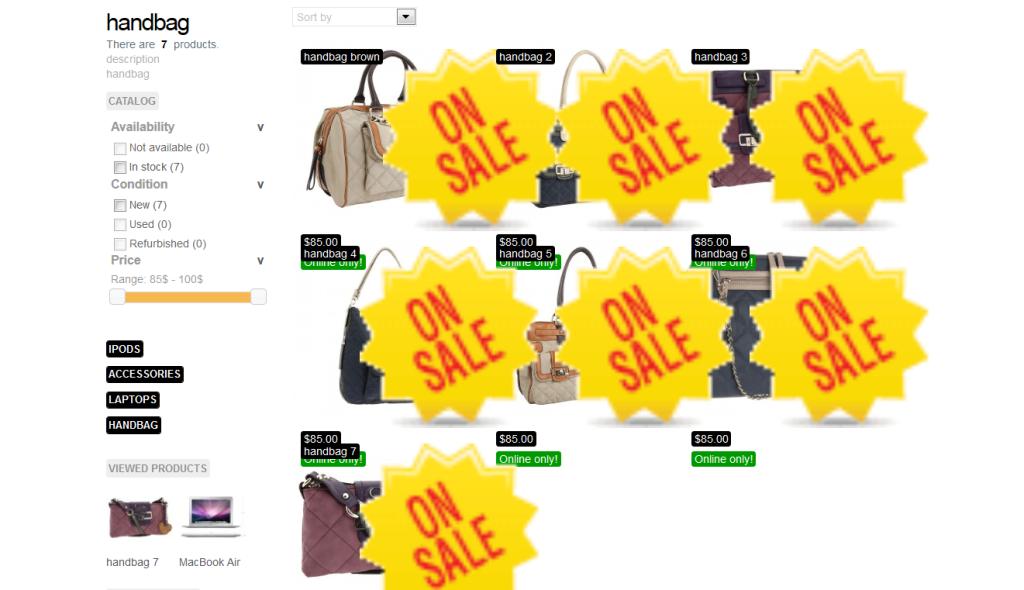The image size is (1024, 590).
Task: Go to the IPODS category
Action: [x=125, y=349]
